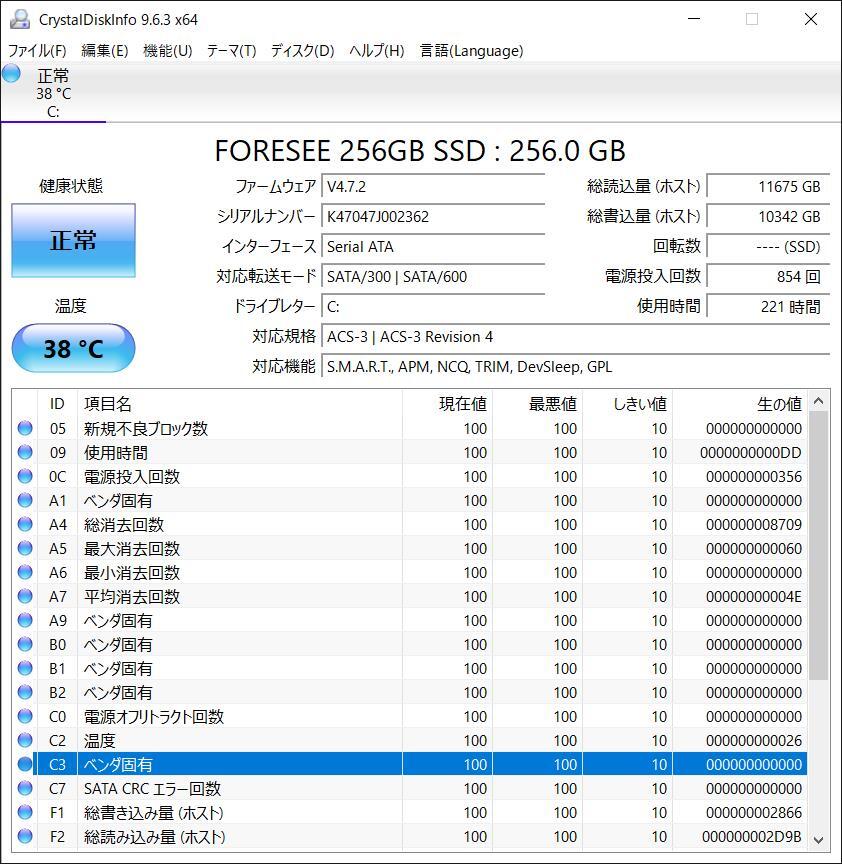Click the 正常 health status button
This screenshot has width=842, height=864.
73,241
